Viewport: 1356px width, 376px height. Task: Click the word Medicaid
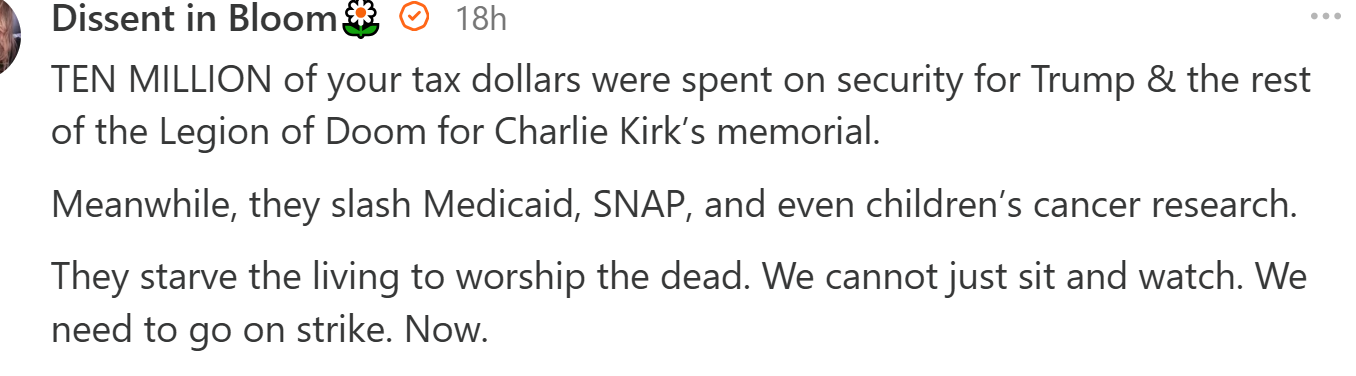502,205
